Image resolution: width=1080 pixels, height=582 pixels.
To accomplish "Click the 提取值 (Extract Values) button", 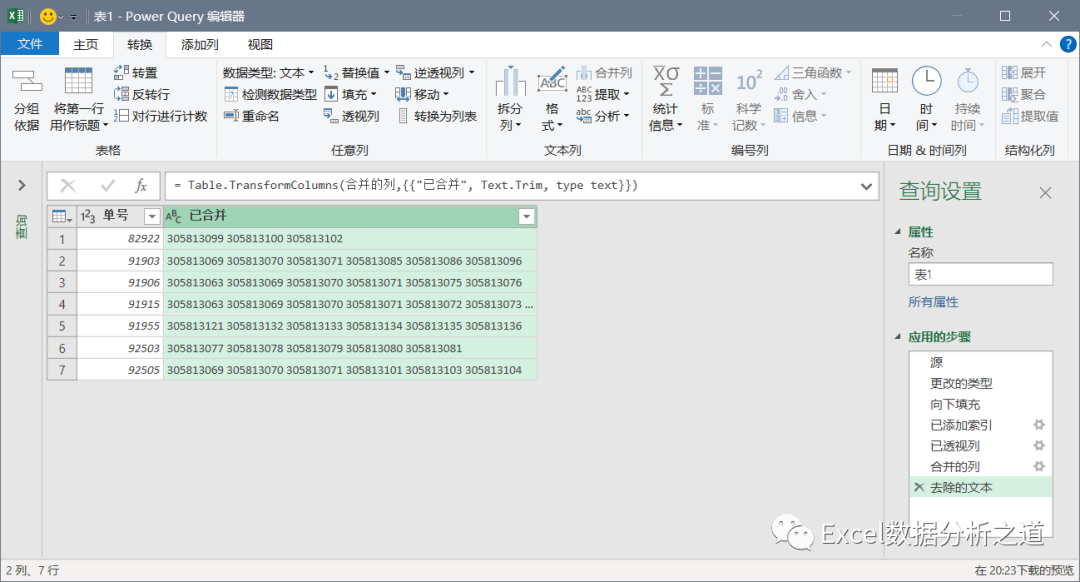I will click(x=1030, y=116).
